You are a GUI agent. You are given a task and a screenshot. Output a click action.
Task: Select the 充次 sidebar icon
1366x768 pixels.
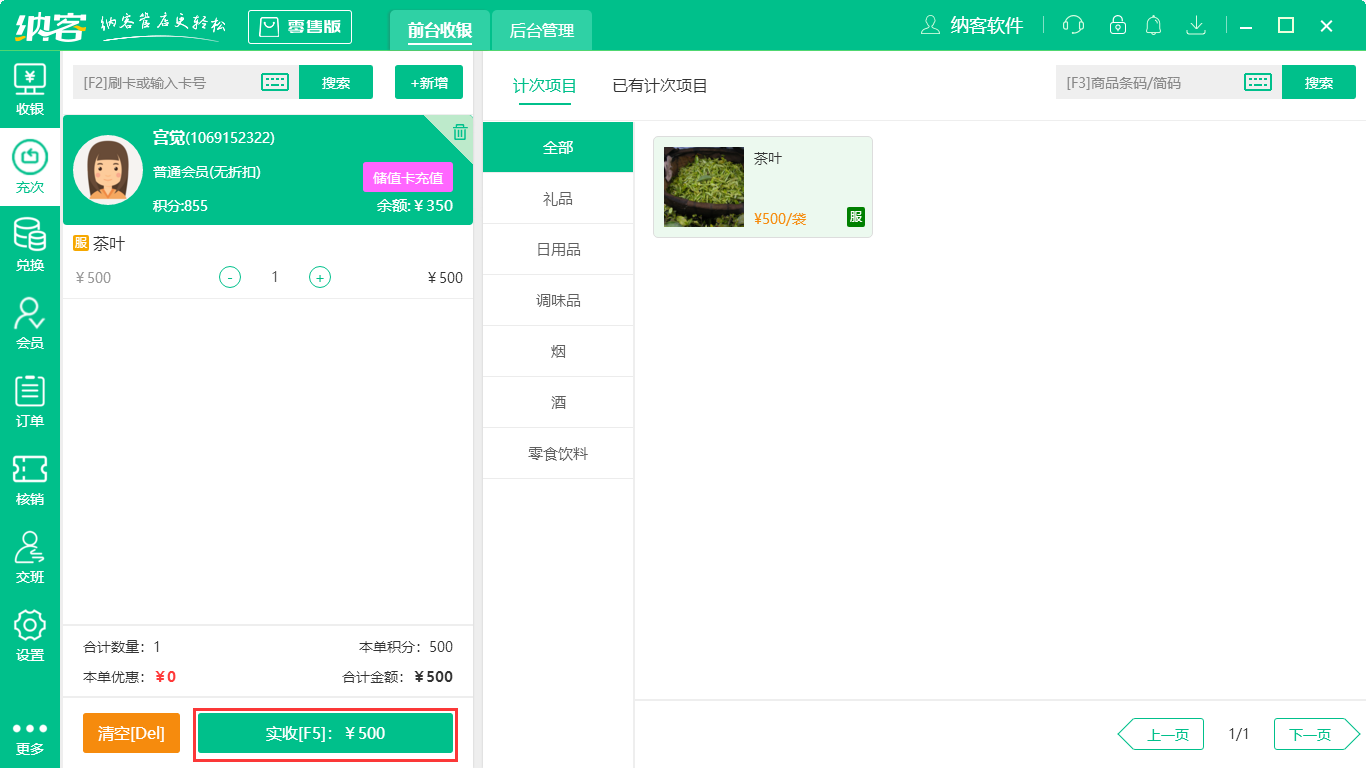tap(30, 167)
